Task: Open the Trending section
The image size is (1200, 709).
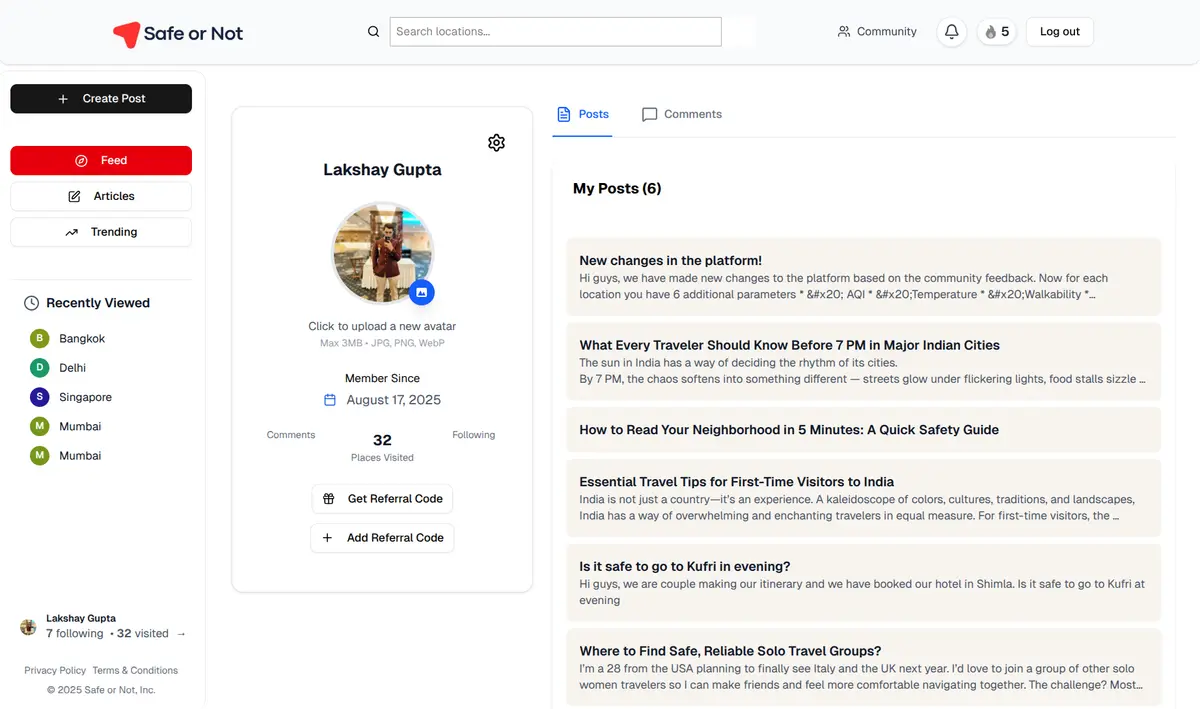Action: (x=101, y=232)
